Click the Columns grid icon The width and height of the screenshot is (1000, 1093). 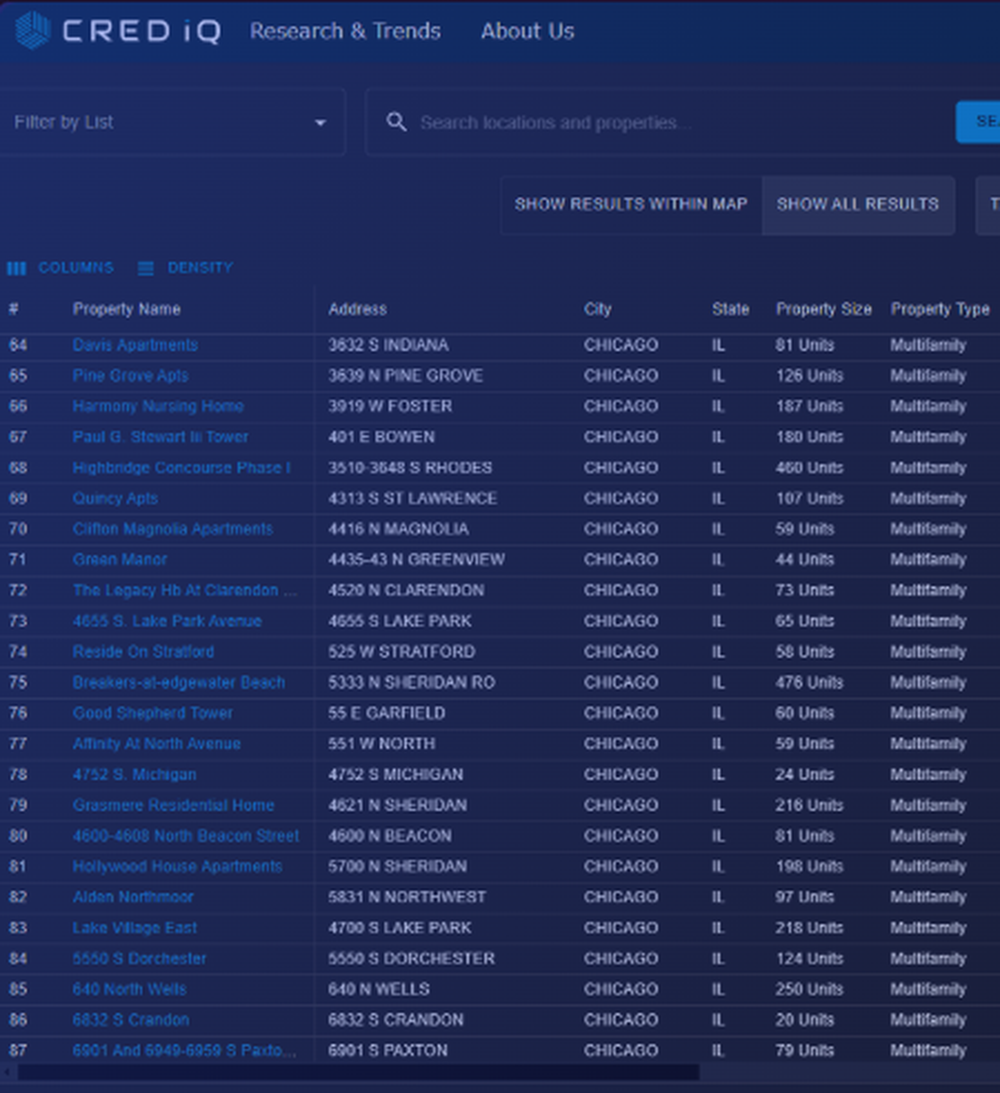point(16,268)
